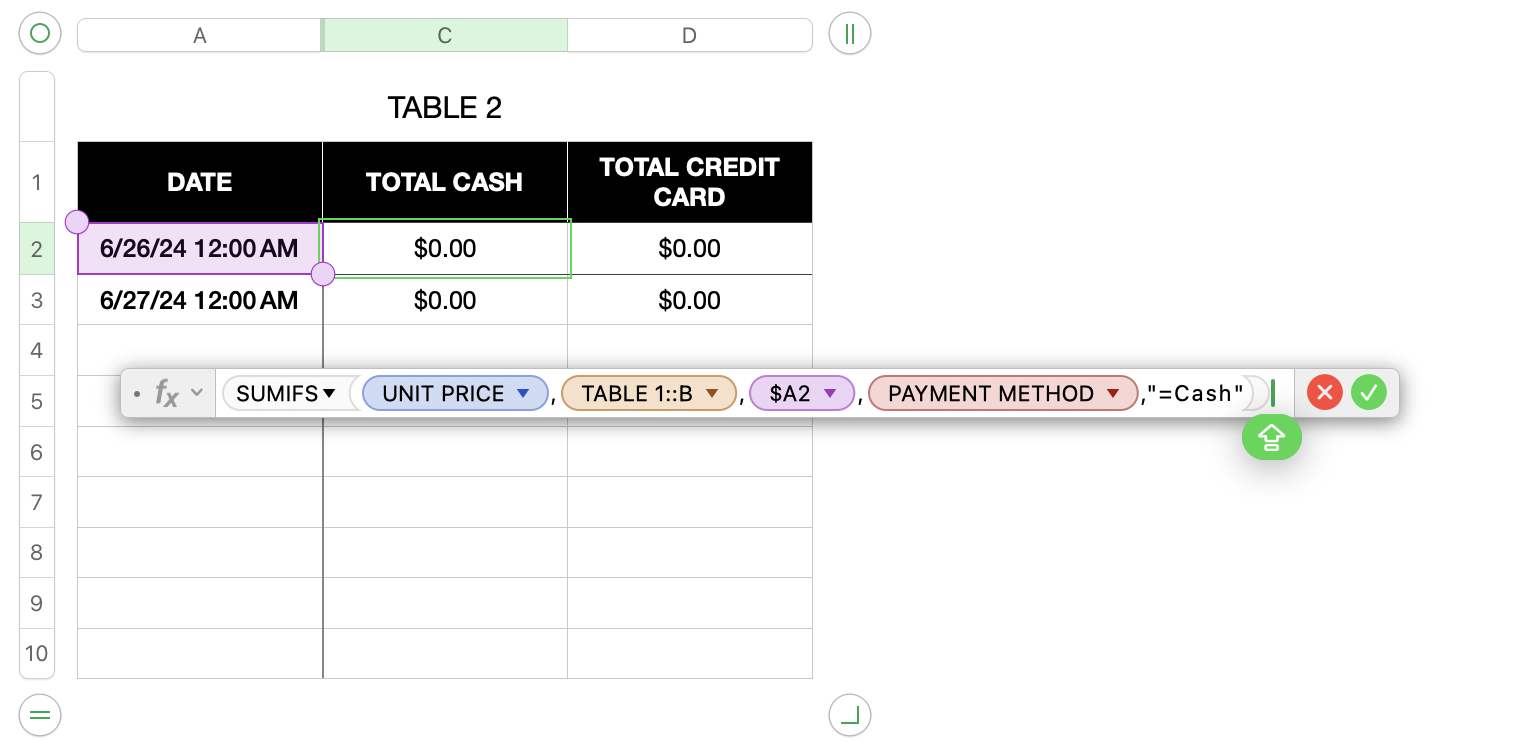
Task: Click the add columns handle
Action: (849, 34)
